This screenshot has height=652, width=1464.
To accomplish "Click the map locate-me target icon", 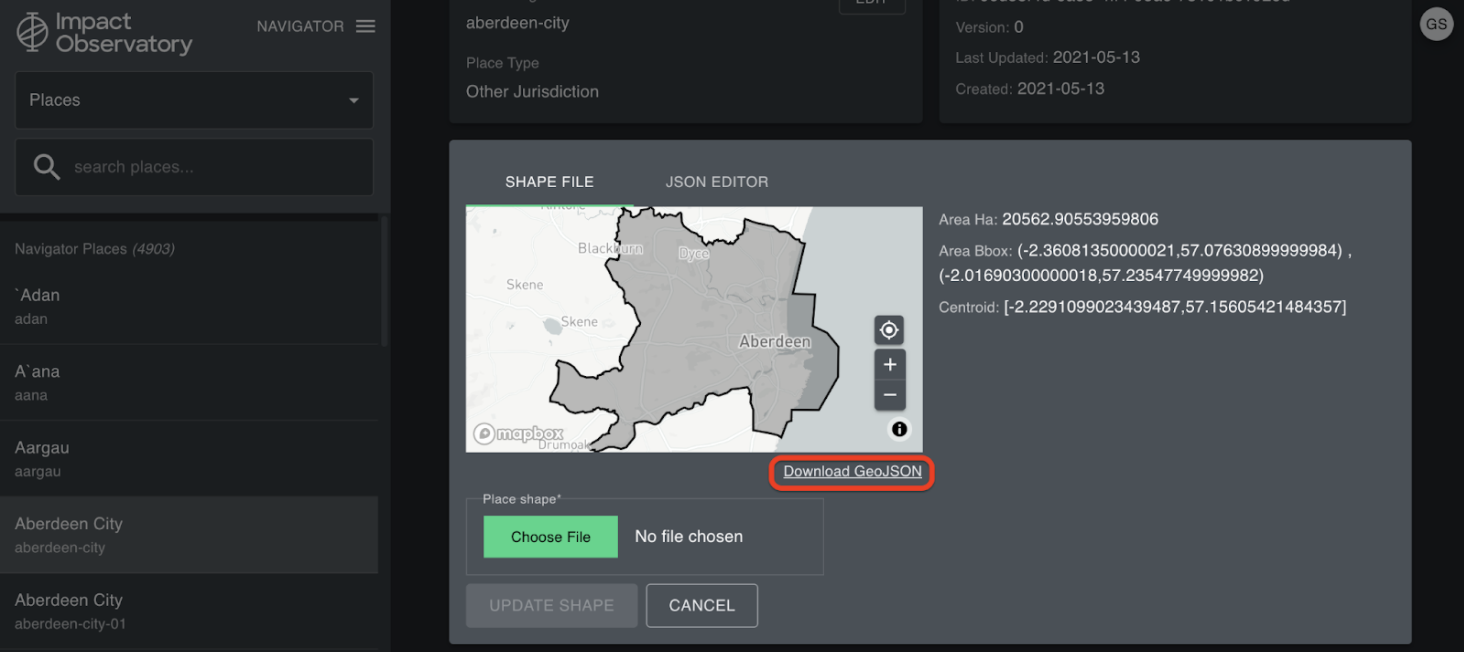I will (x=889, y=330).
